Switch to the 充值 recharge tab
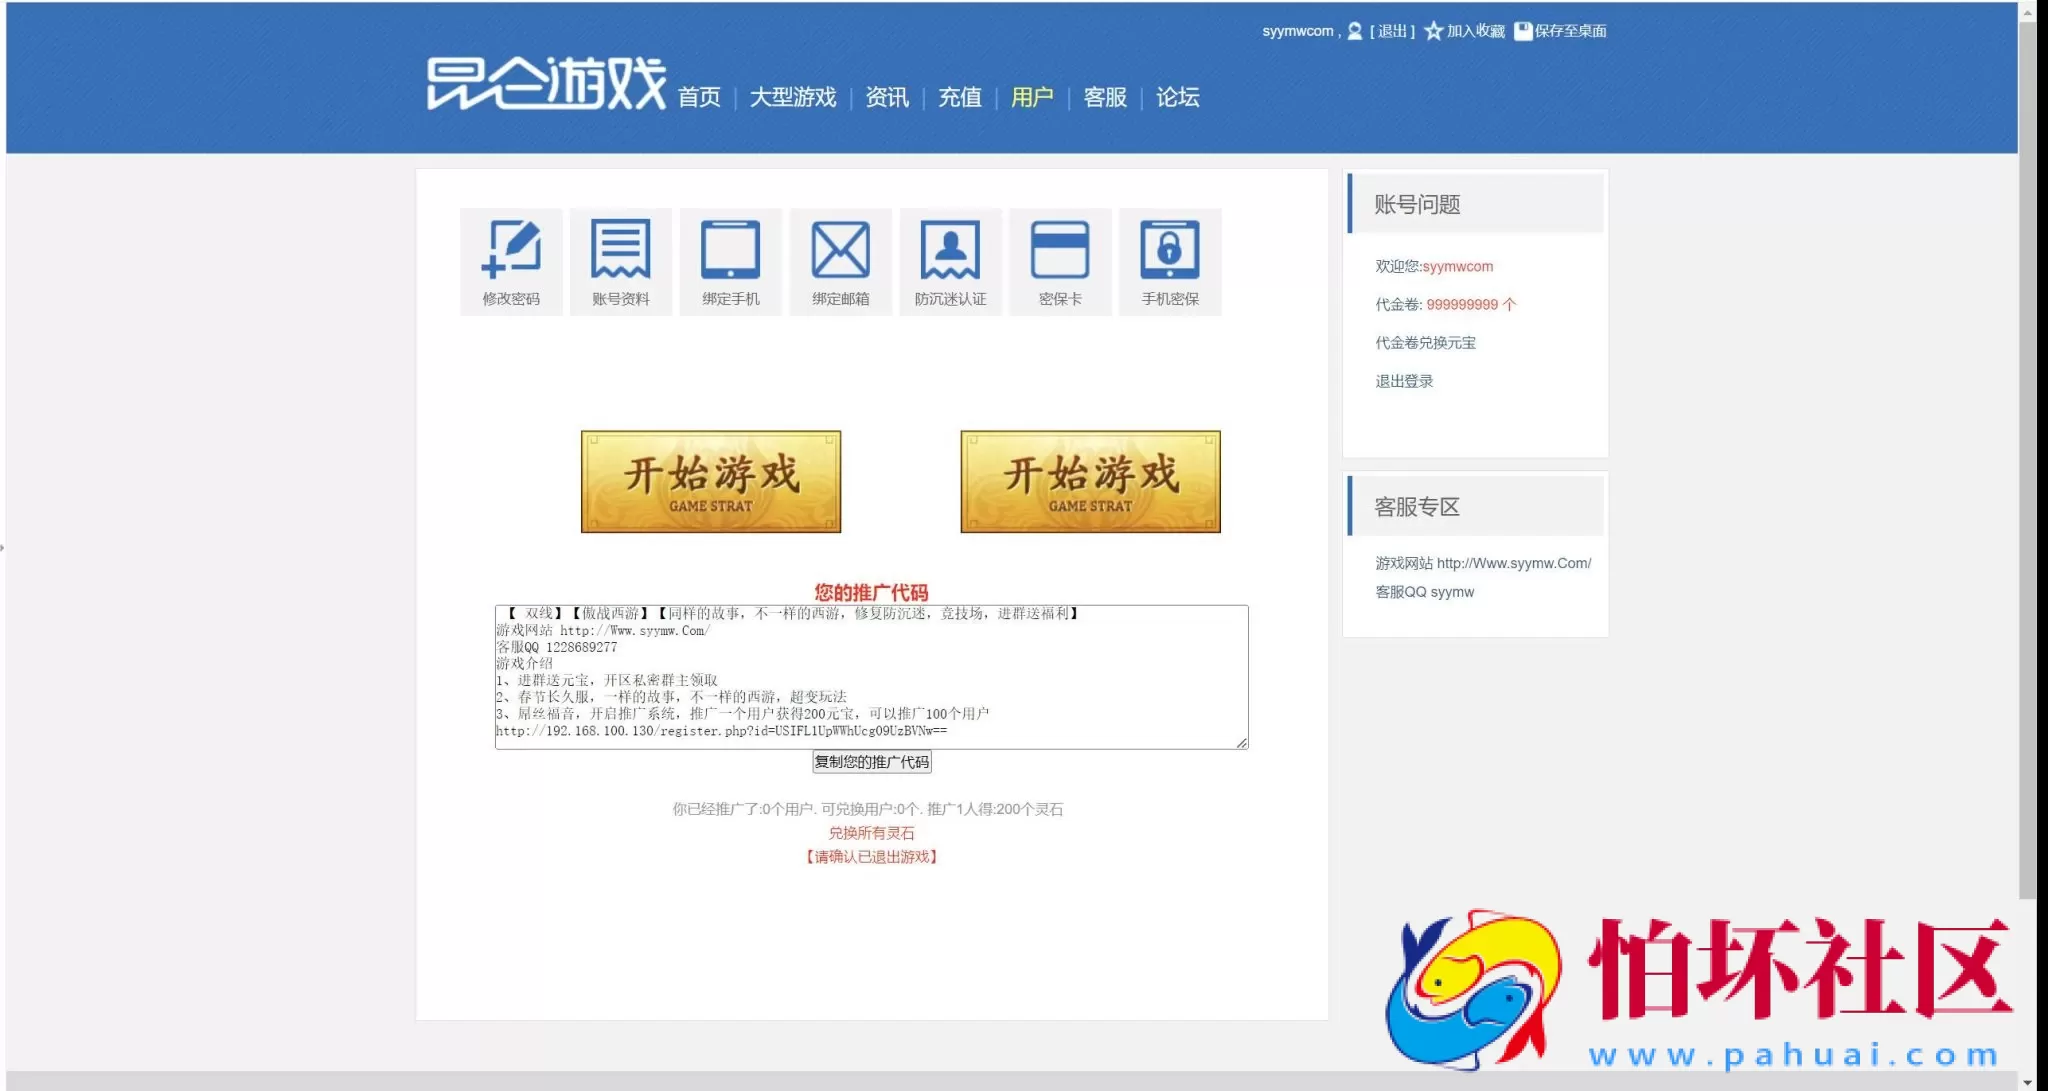The image size is (2048, 1091). point(959,97)
